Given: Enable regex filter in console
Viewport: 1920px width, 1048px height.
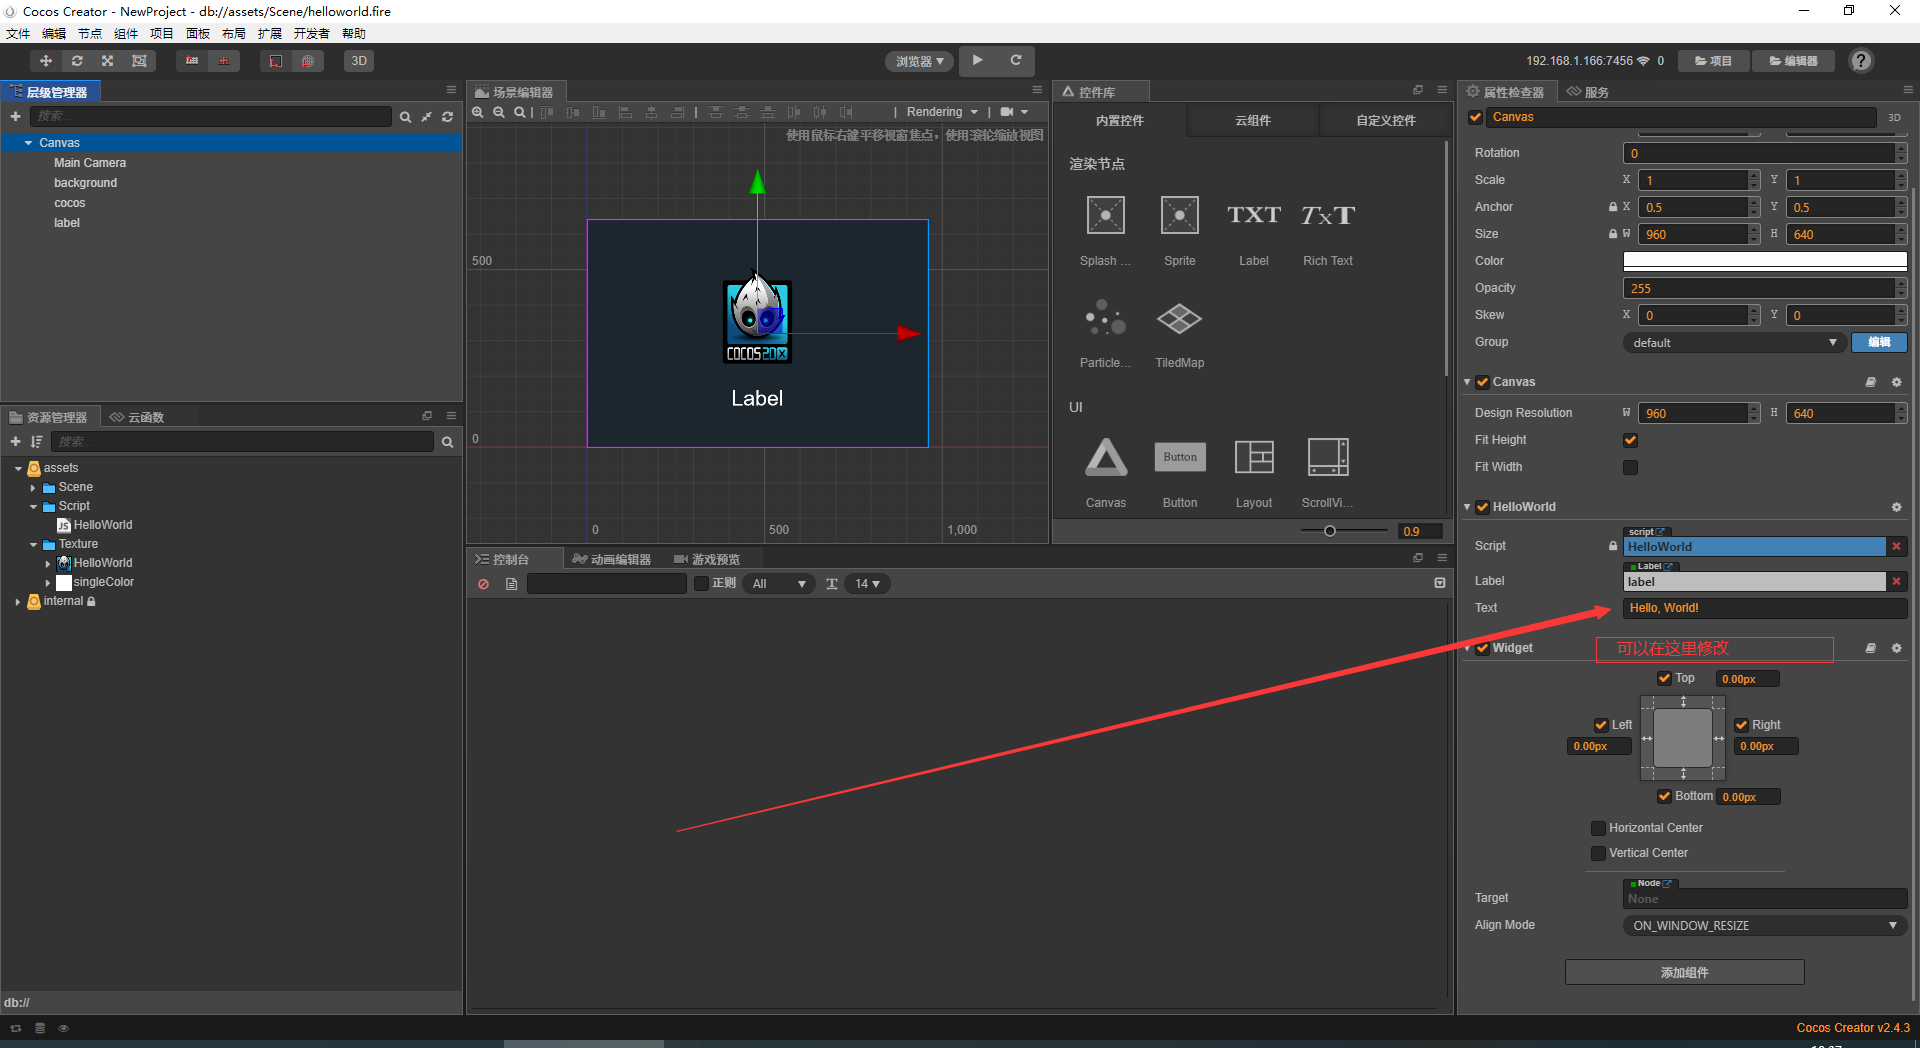Looking at the screenshot, I should 701,584.
